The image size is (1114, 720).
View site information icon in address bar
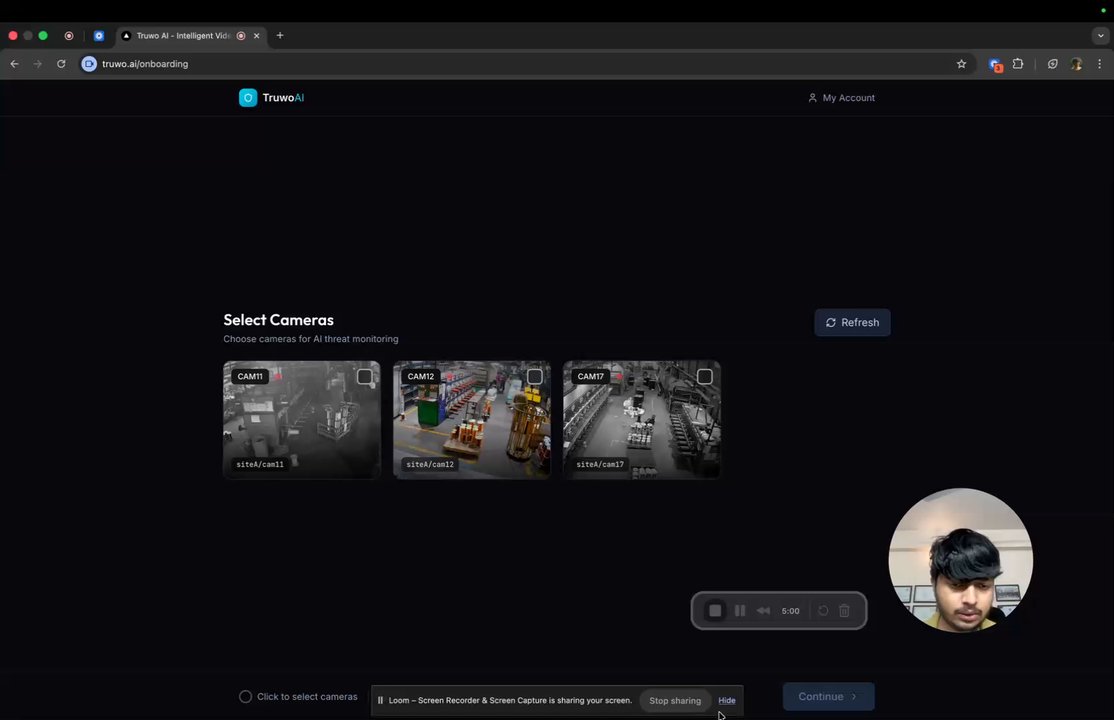point(89,64)
